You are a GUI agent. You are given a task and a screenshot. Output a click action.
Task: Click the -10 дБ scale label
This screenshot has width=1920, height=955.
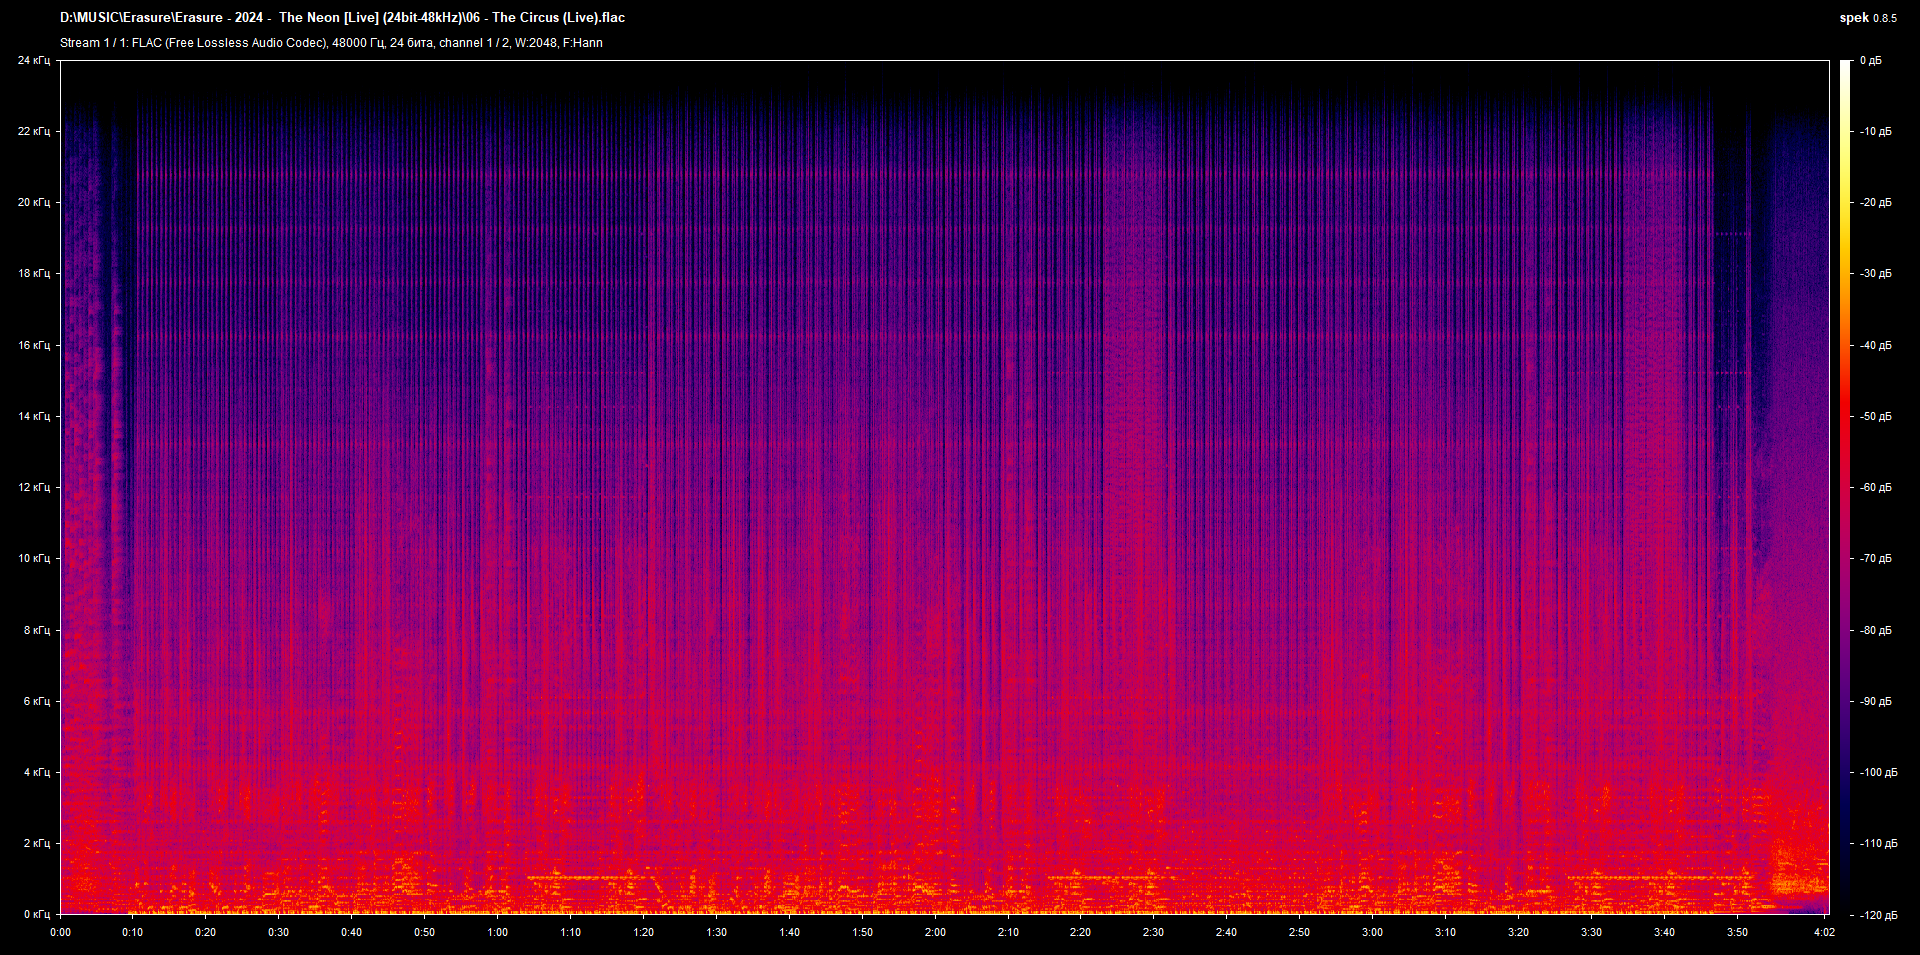[1876, 132]
